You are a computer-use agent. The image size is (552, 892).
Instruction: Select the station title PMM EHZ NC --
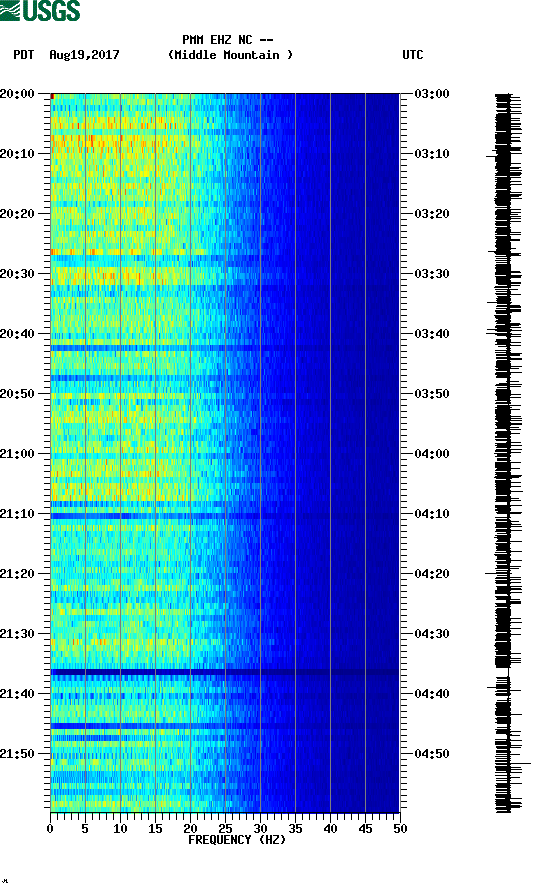pos(228,40)
